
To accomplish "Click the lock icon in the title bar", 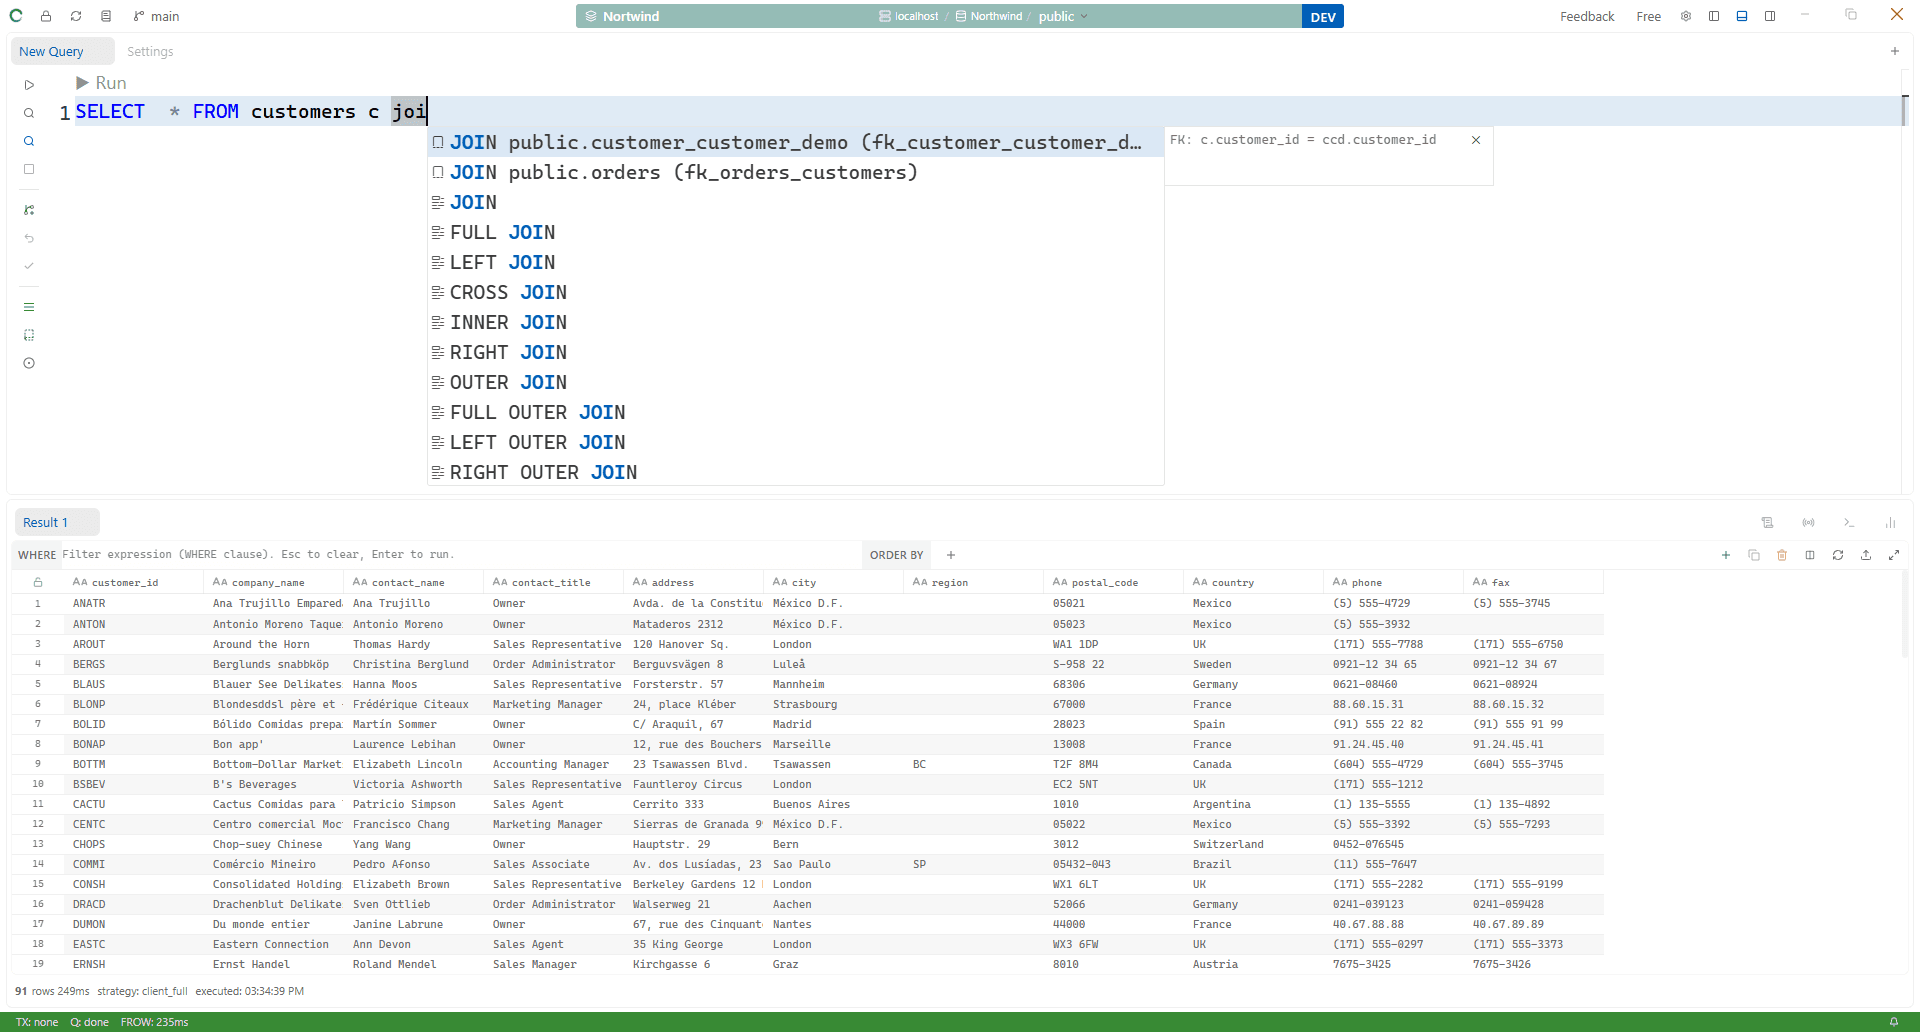I will click(x=46, y=16).
